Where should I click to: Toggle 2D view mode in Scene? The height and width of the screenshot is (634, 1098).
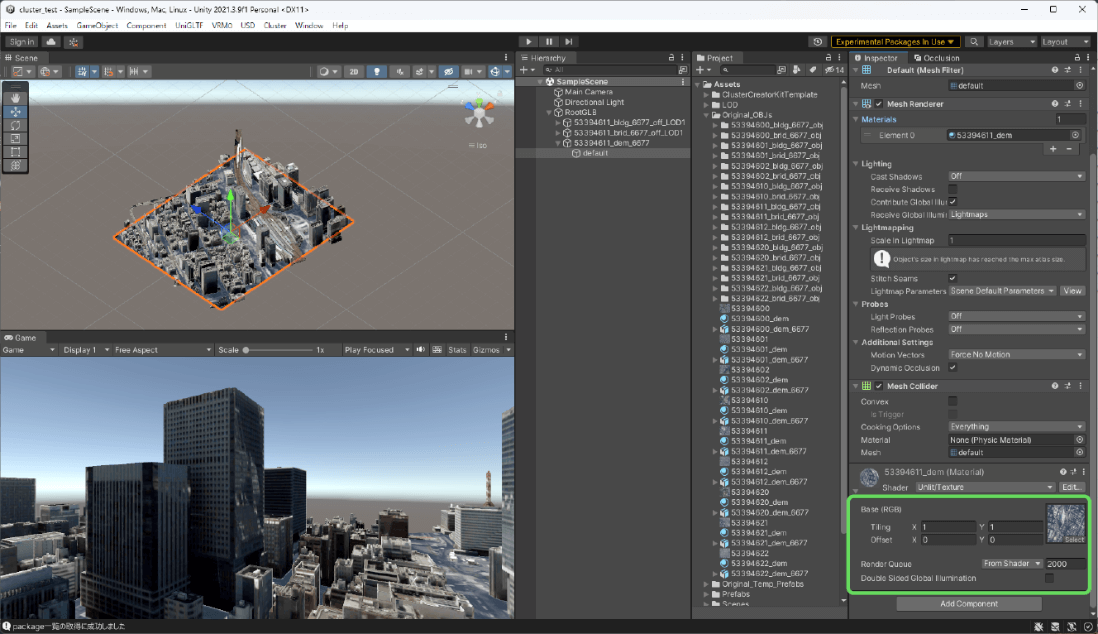tap(353, 72)
